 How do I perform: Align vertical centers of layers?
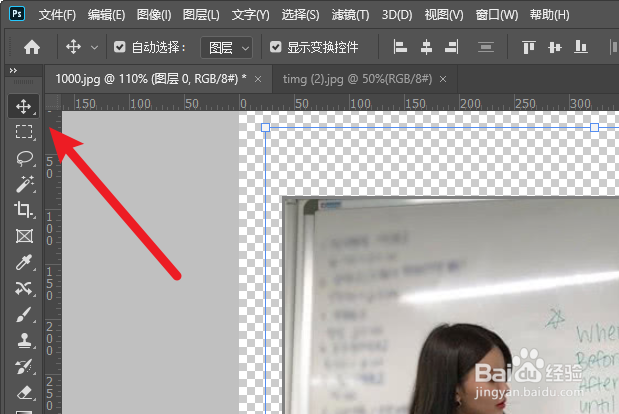[555, 47]
